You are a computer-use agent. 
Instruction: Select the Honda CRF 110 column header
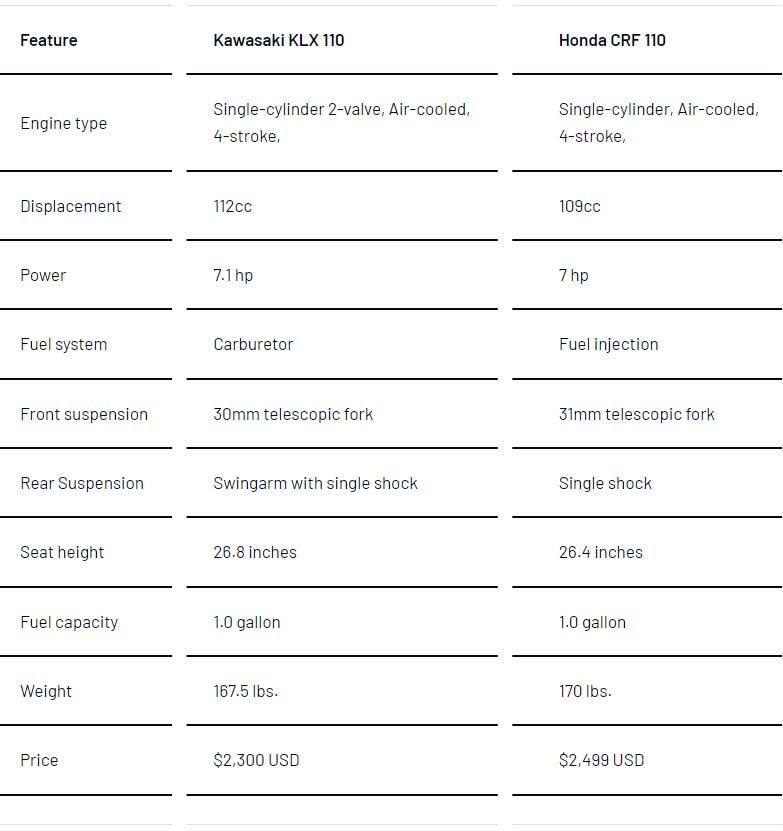pos(612,40)
